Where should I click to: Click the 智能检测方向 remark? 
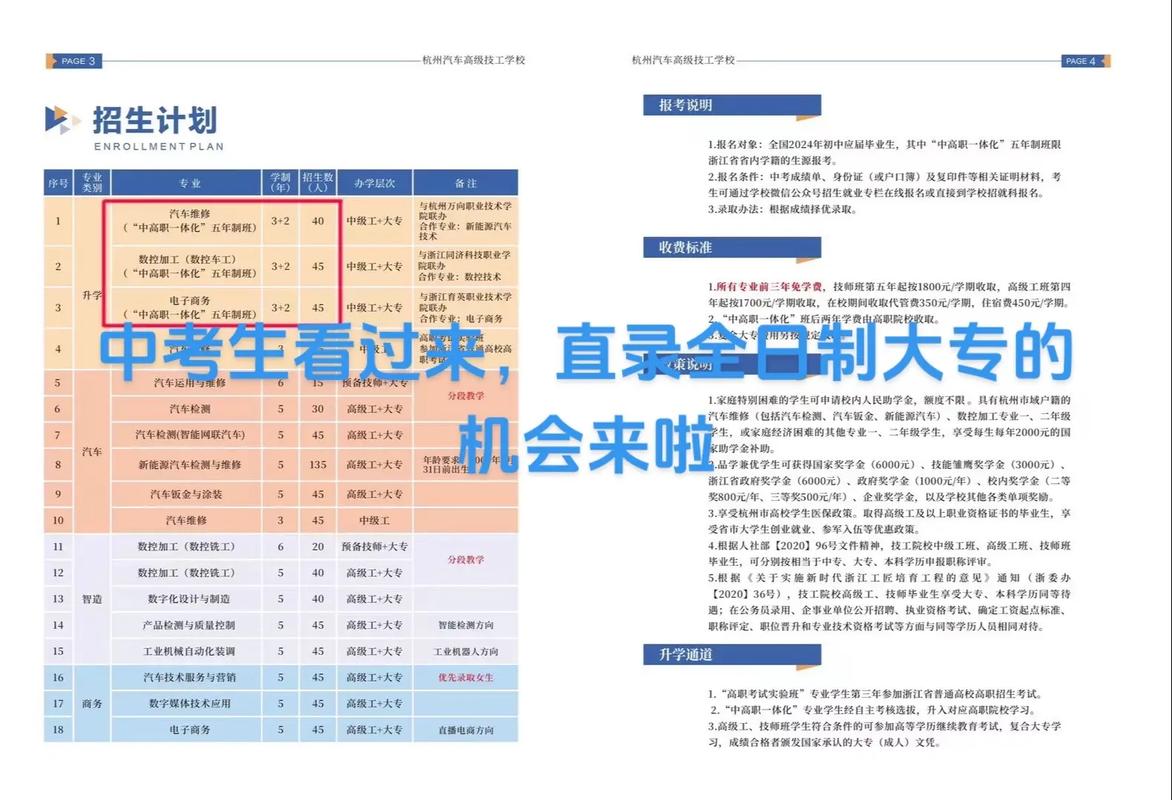pos(466,625)
